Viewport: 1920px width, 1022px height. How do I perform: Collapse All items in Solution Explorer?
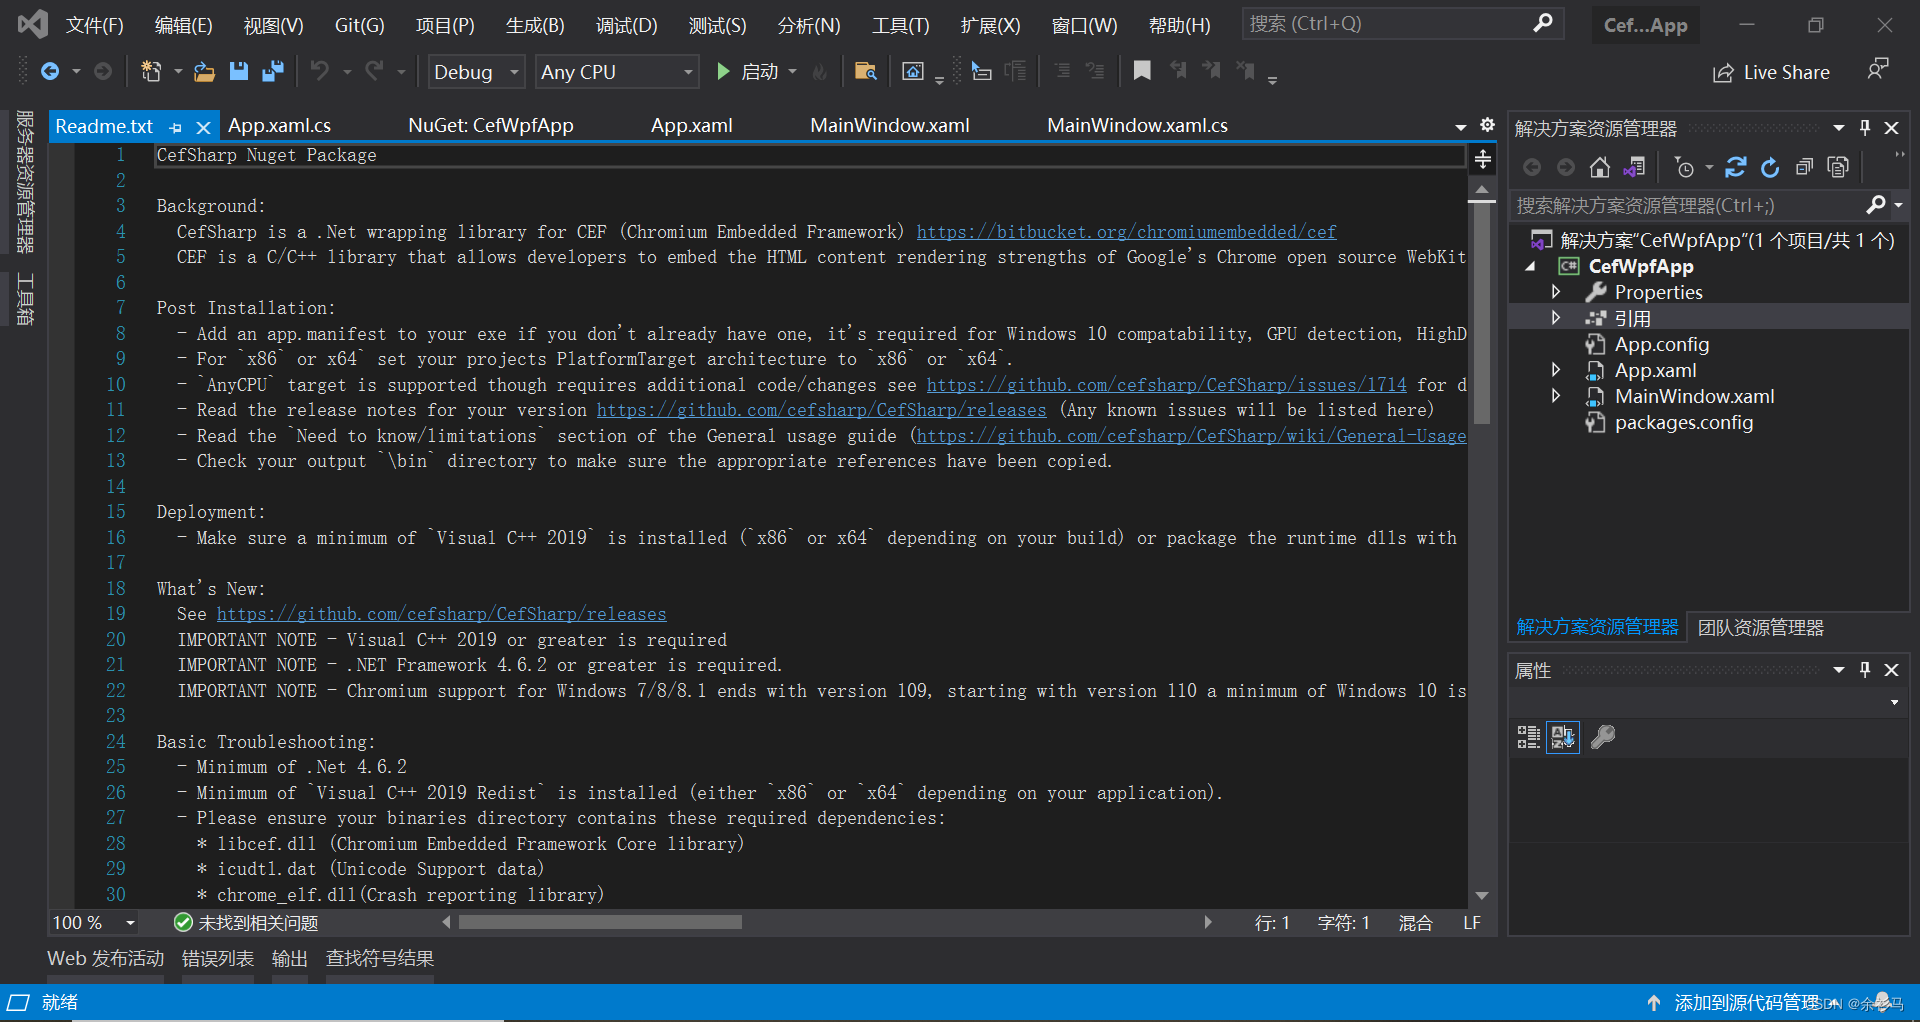[x=1805, y=167]
